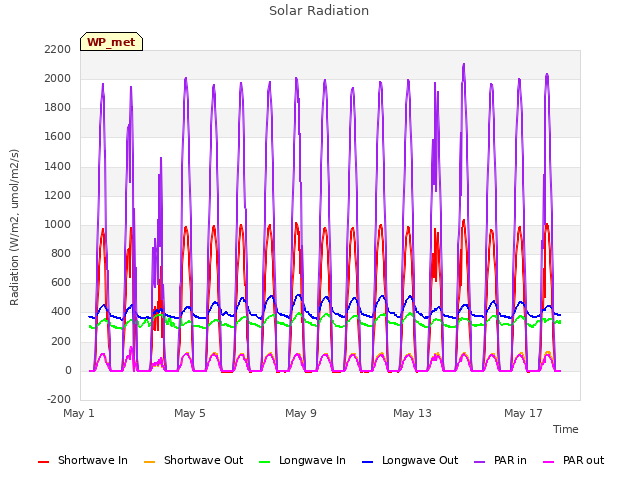Click the red Shortwave In legend swatch
The height and width of the screenshot is (480, 640).
click(x=43, y=462)
